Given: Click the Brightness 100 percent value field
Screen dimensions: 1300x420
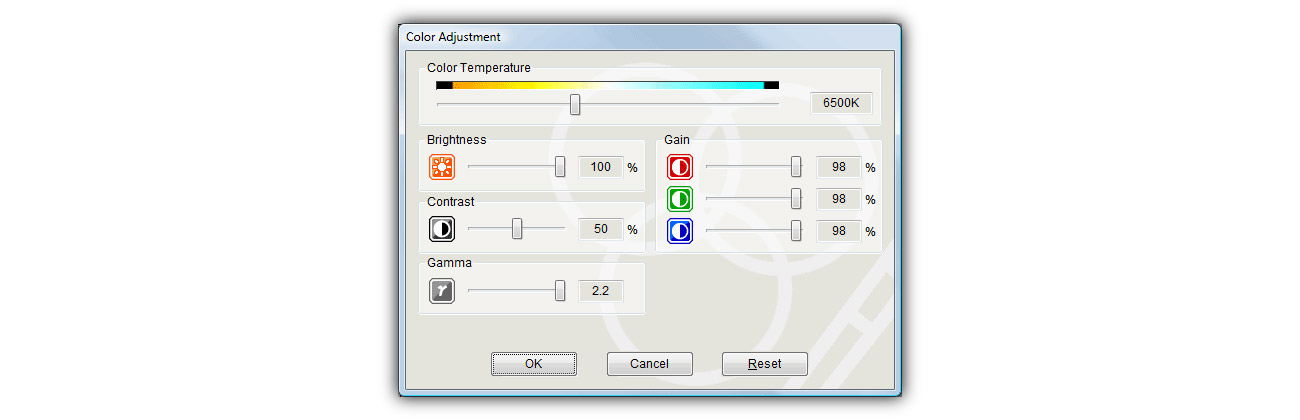Looking at the screenshot, I should [x=601, y=167].
